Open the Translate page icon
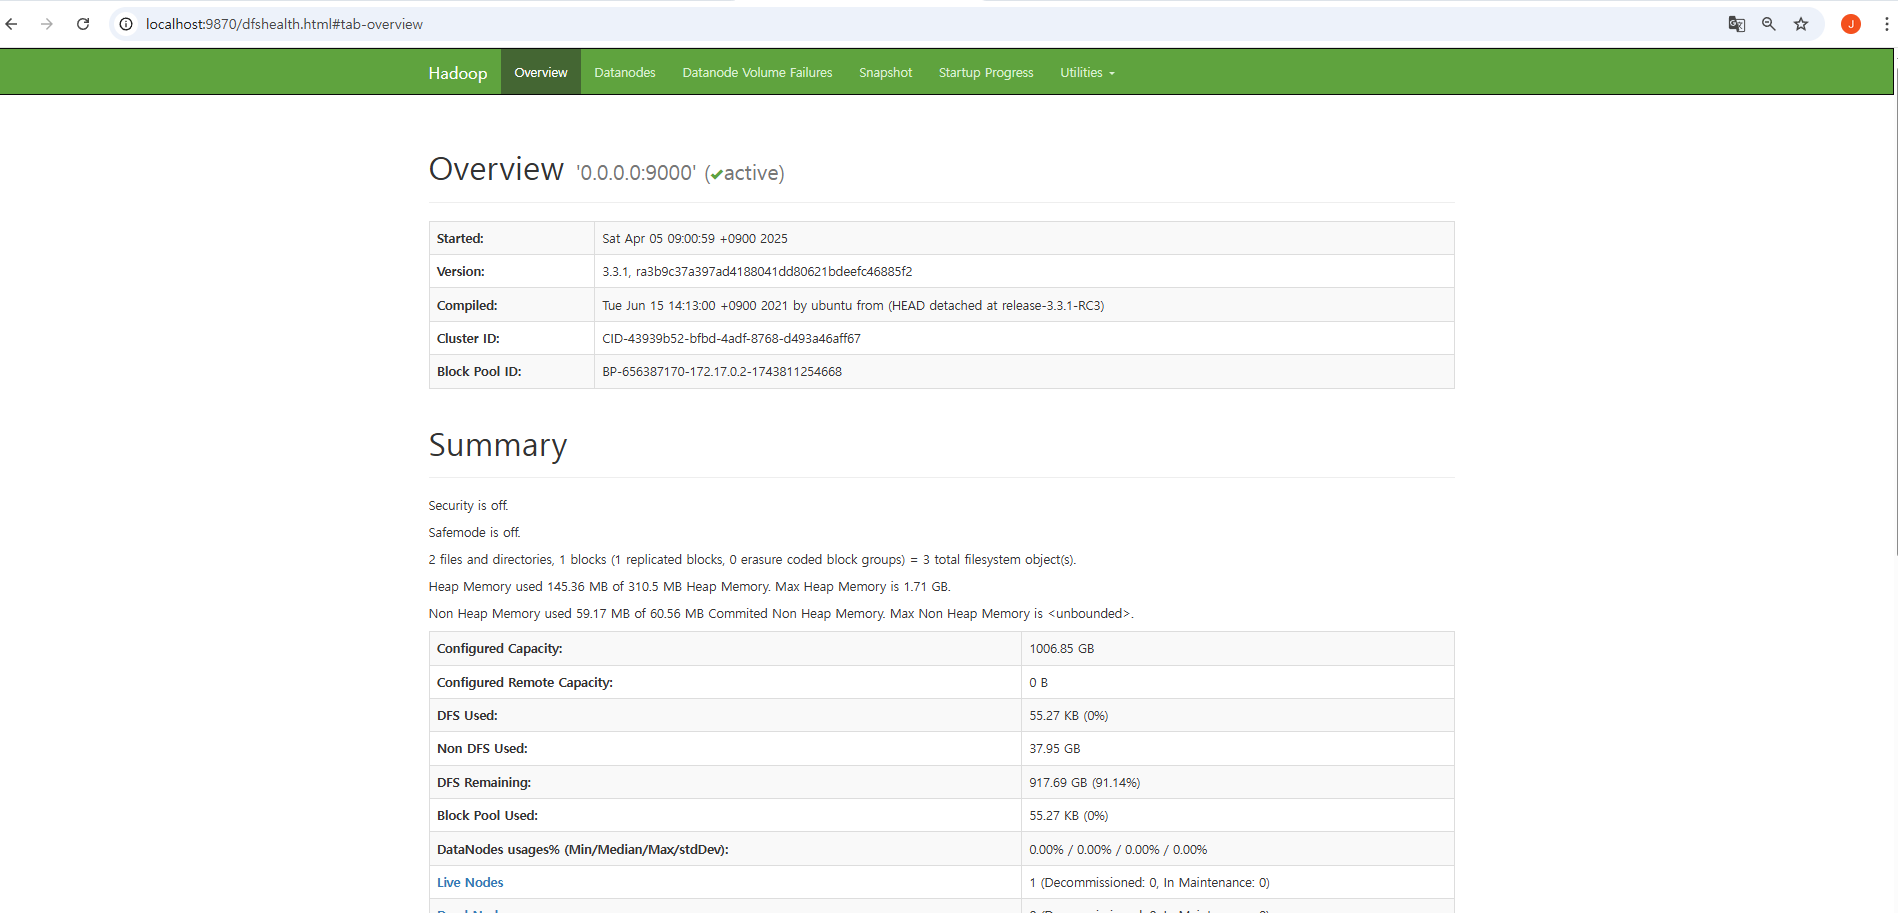 pos(1737,24)
